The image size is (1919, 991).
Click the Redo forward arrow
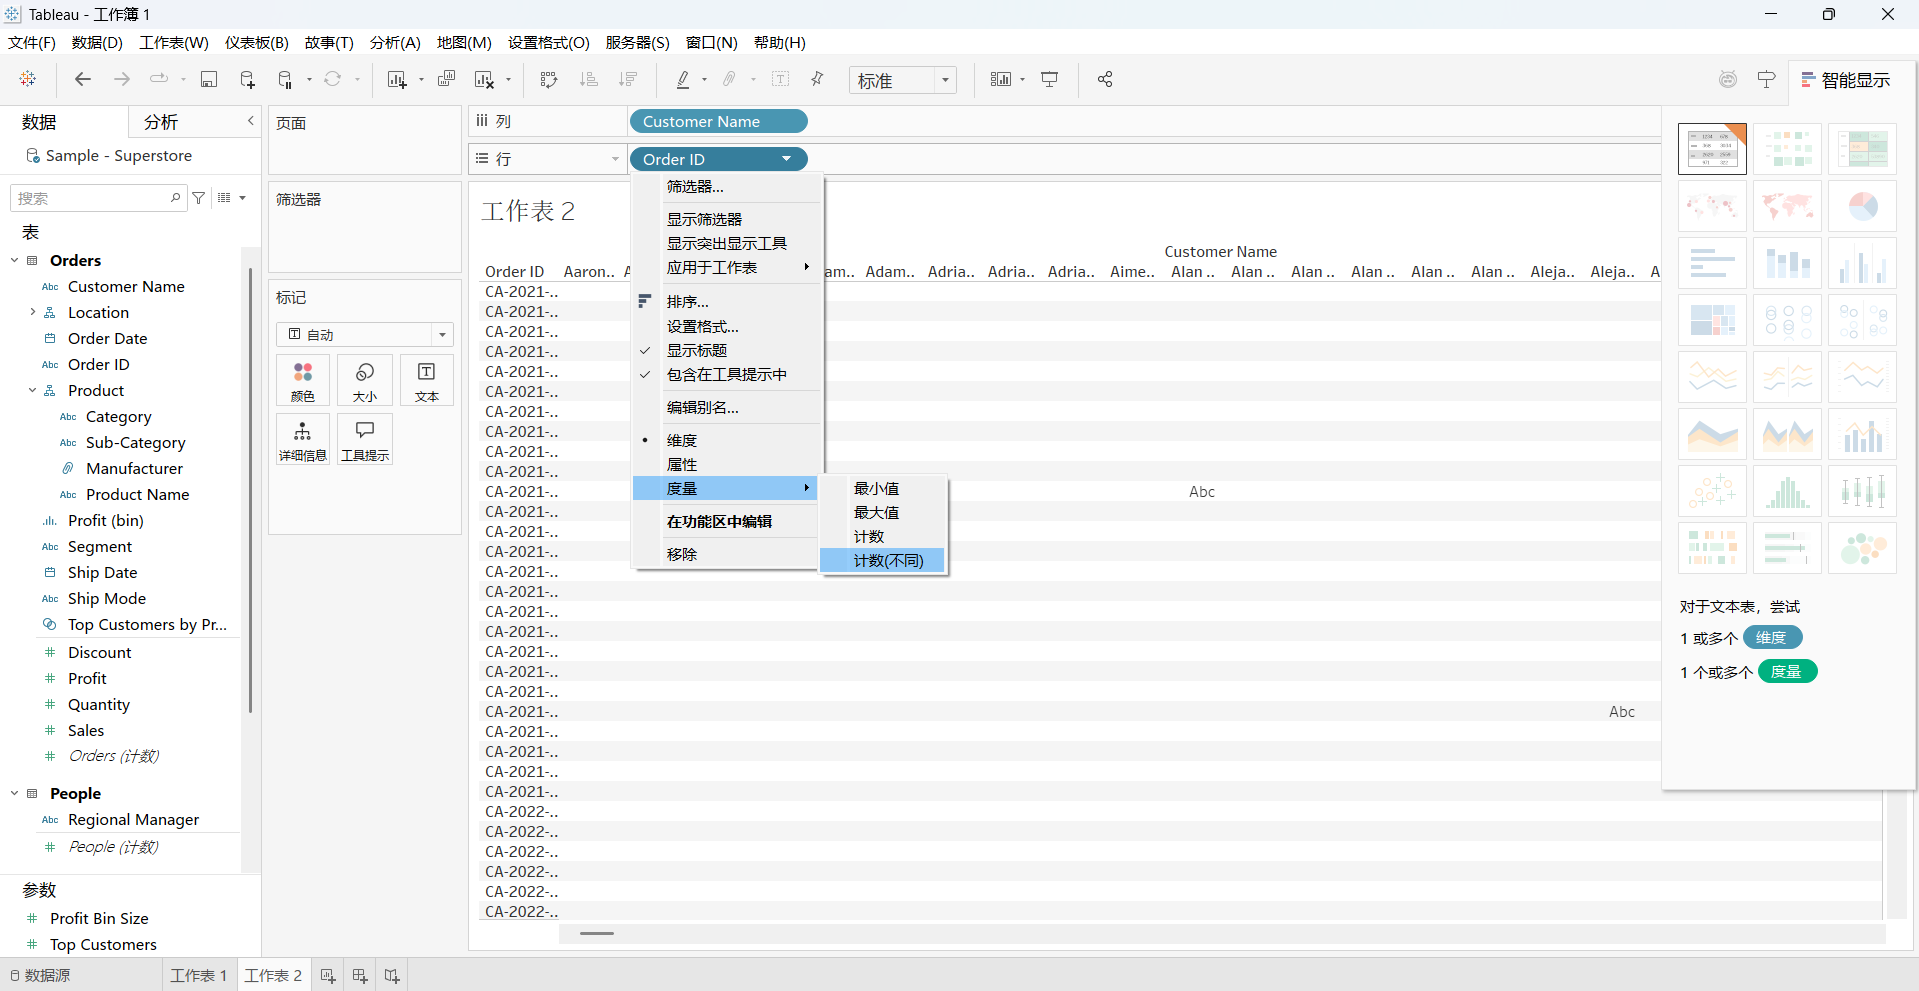[122, 79]
